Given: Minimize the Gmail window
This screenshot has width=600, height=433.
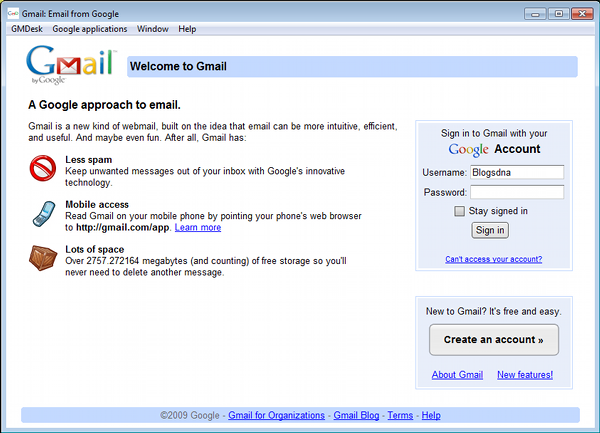Looking at the screenshot, I should coord(535,14).
